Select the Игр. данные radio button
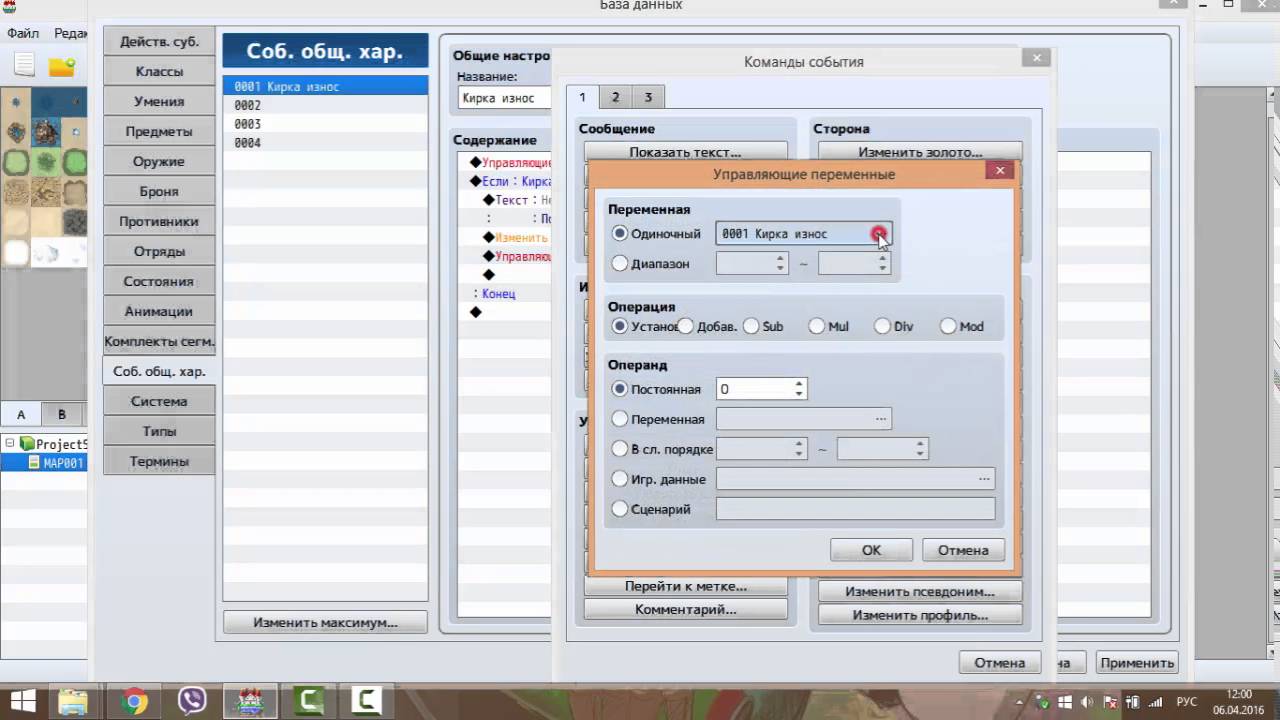This screenshot has height=720, width=1280. [x=620, y=479]
